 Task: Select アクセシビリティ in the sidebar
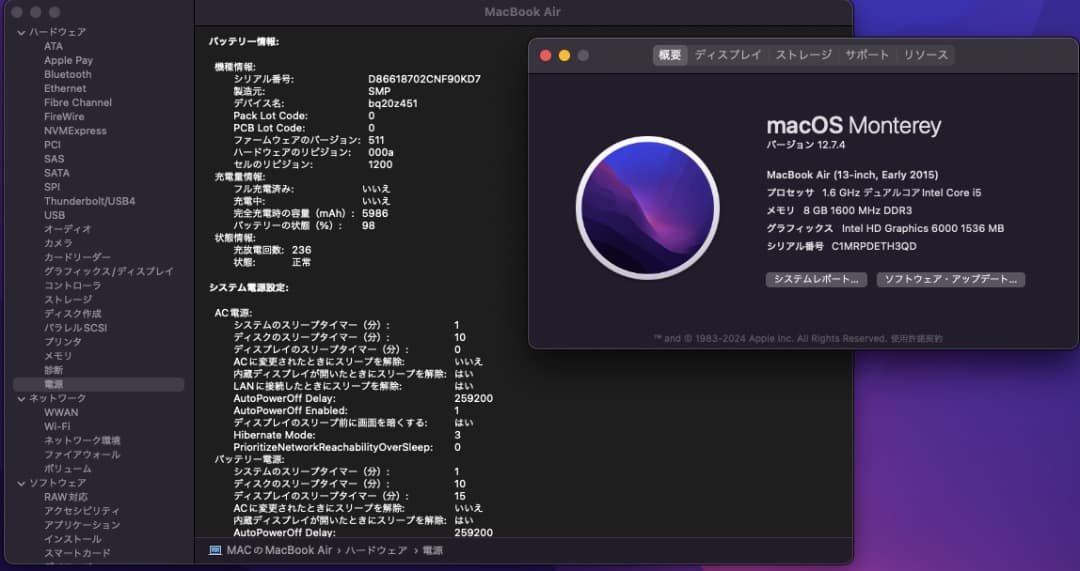(82, 511)
